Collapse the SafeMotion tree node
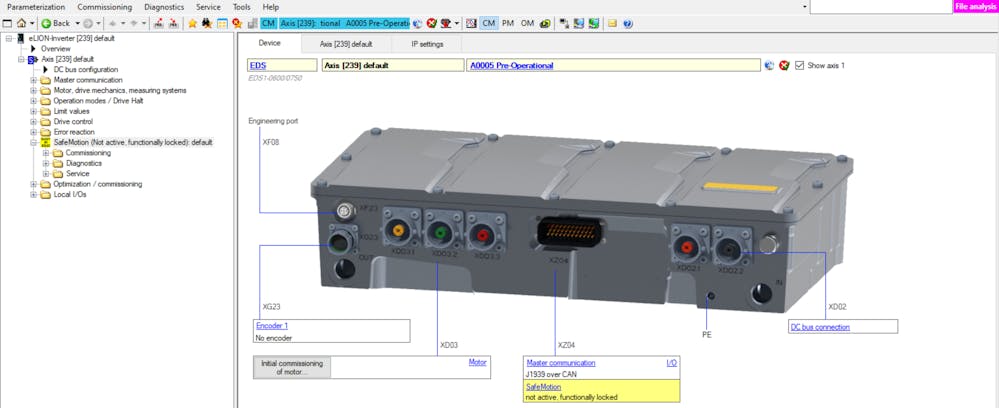 (33, 142)
